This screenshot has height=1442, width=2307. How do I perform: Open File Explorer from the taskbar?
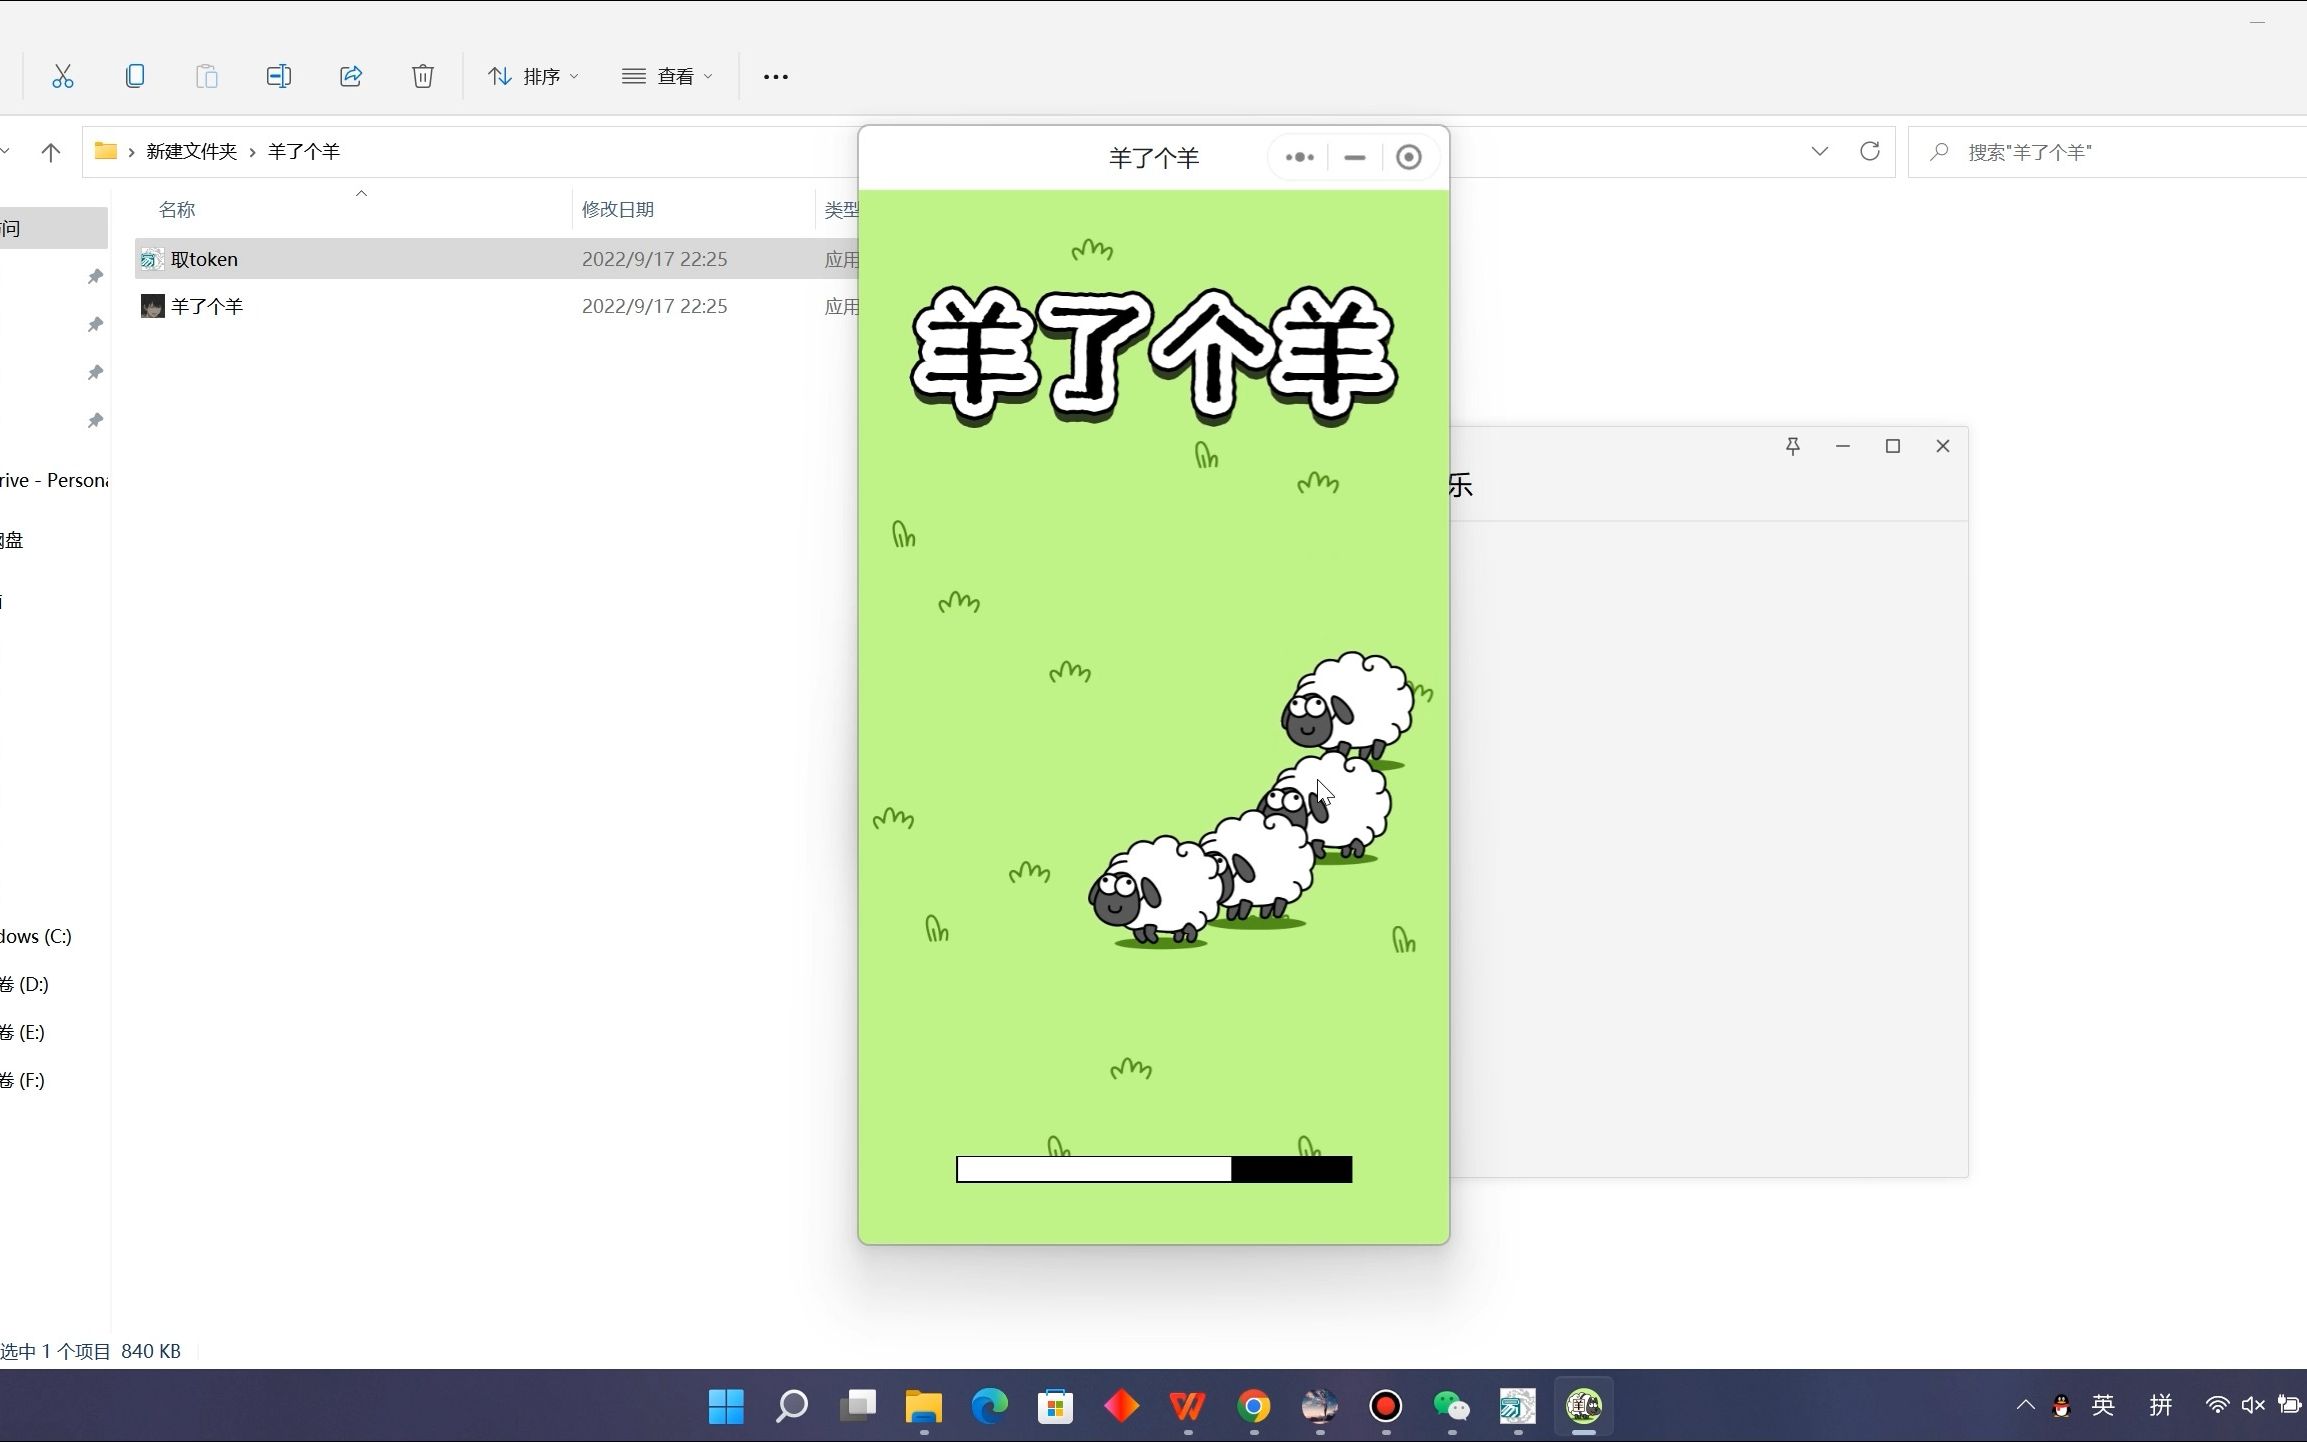924,1406
